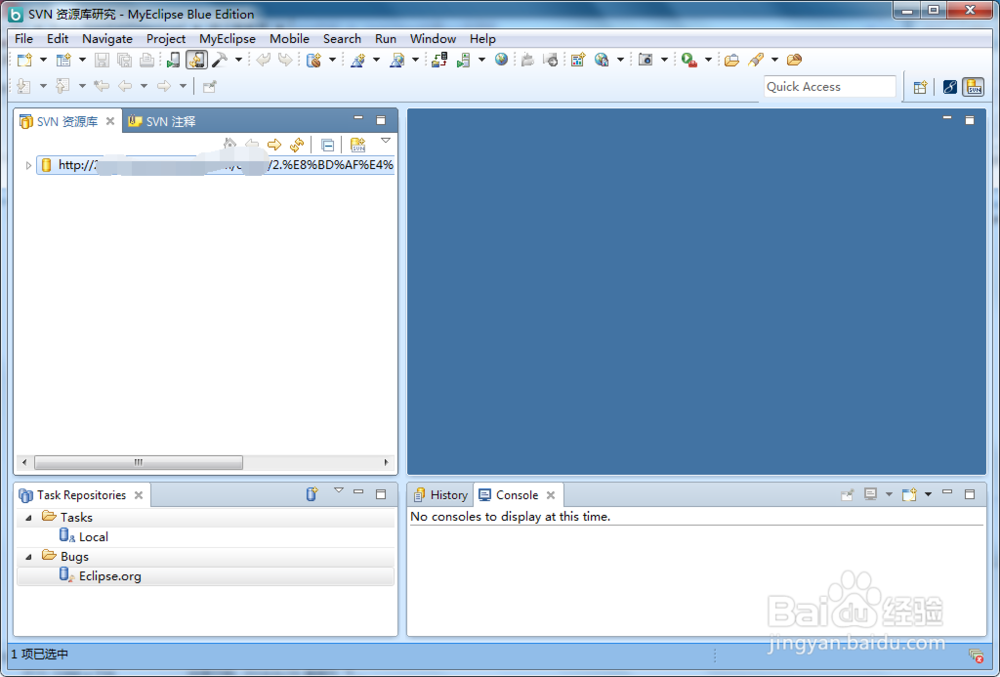Click the Open Perspective icon
The image size is (1000, 677).
[x=920, y=87]
